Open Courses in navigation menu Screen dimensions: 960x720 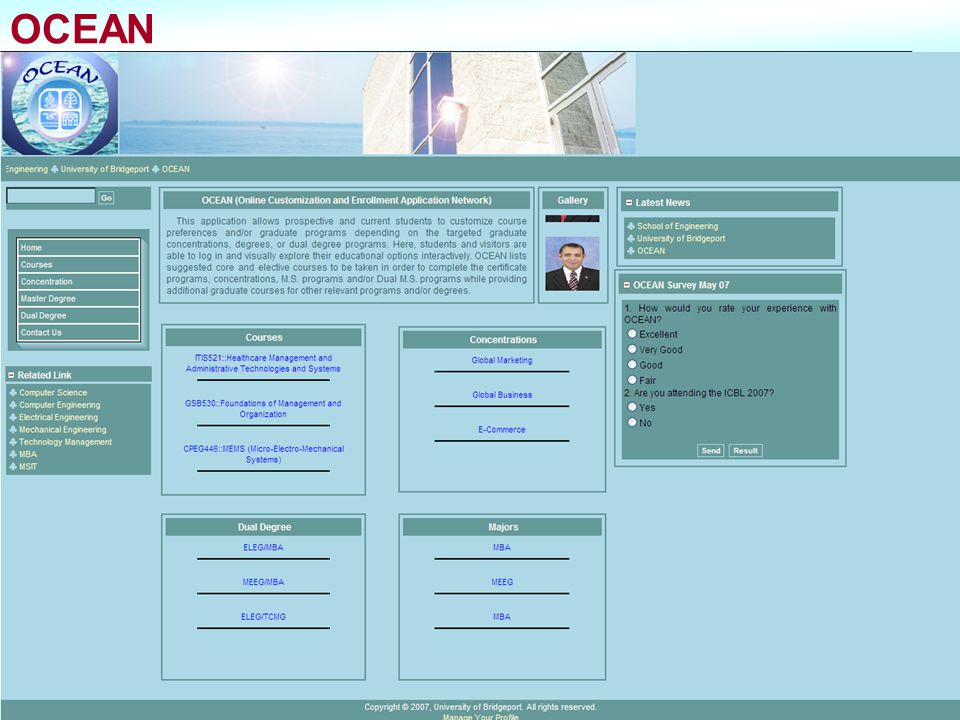pyautogui.click(x=78, y=264)
